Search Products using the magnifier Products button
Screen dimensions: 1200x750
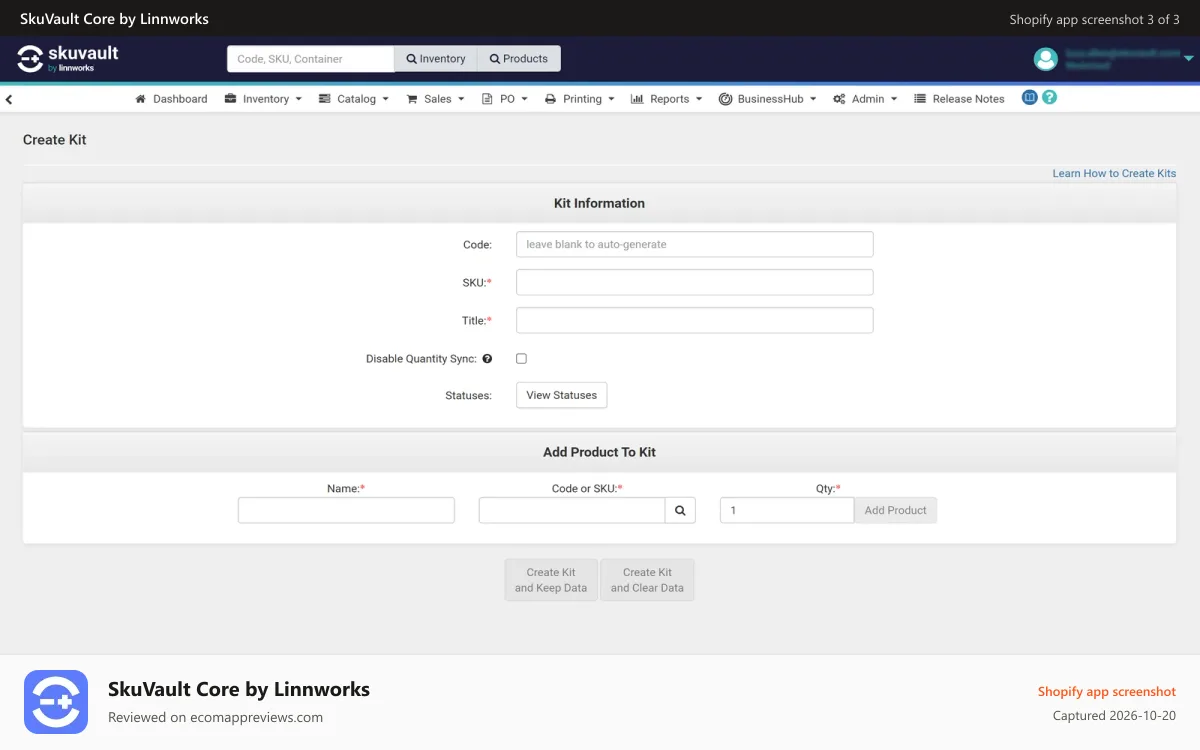point(519,59)
